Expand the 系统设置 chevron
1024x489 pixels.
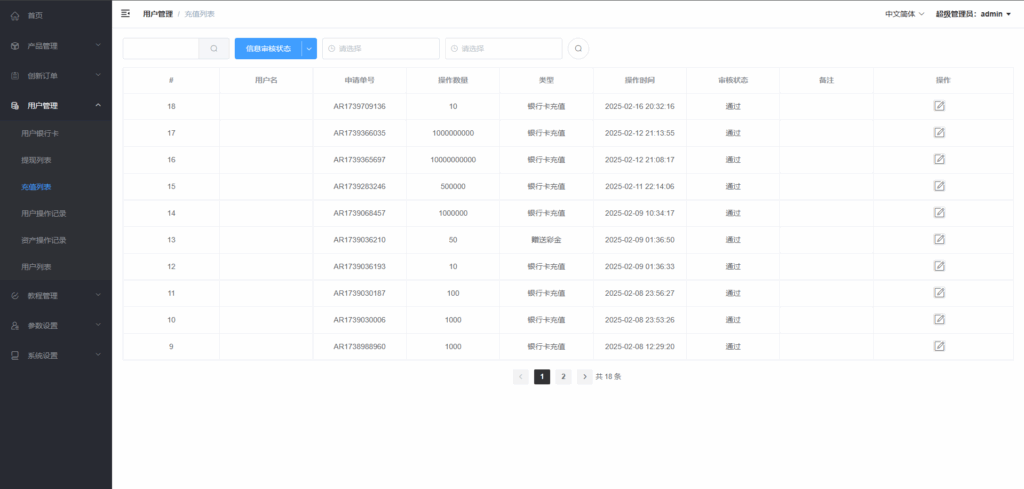point(98,355)
